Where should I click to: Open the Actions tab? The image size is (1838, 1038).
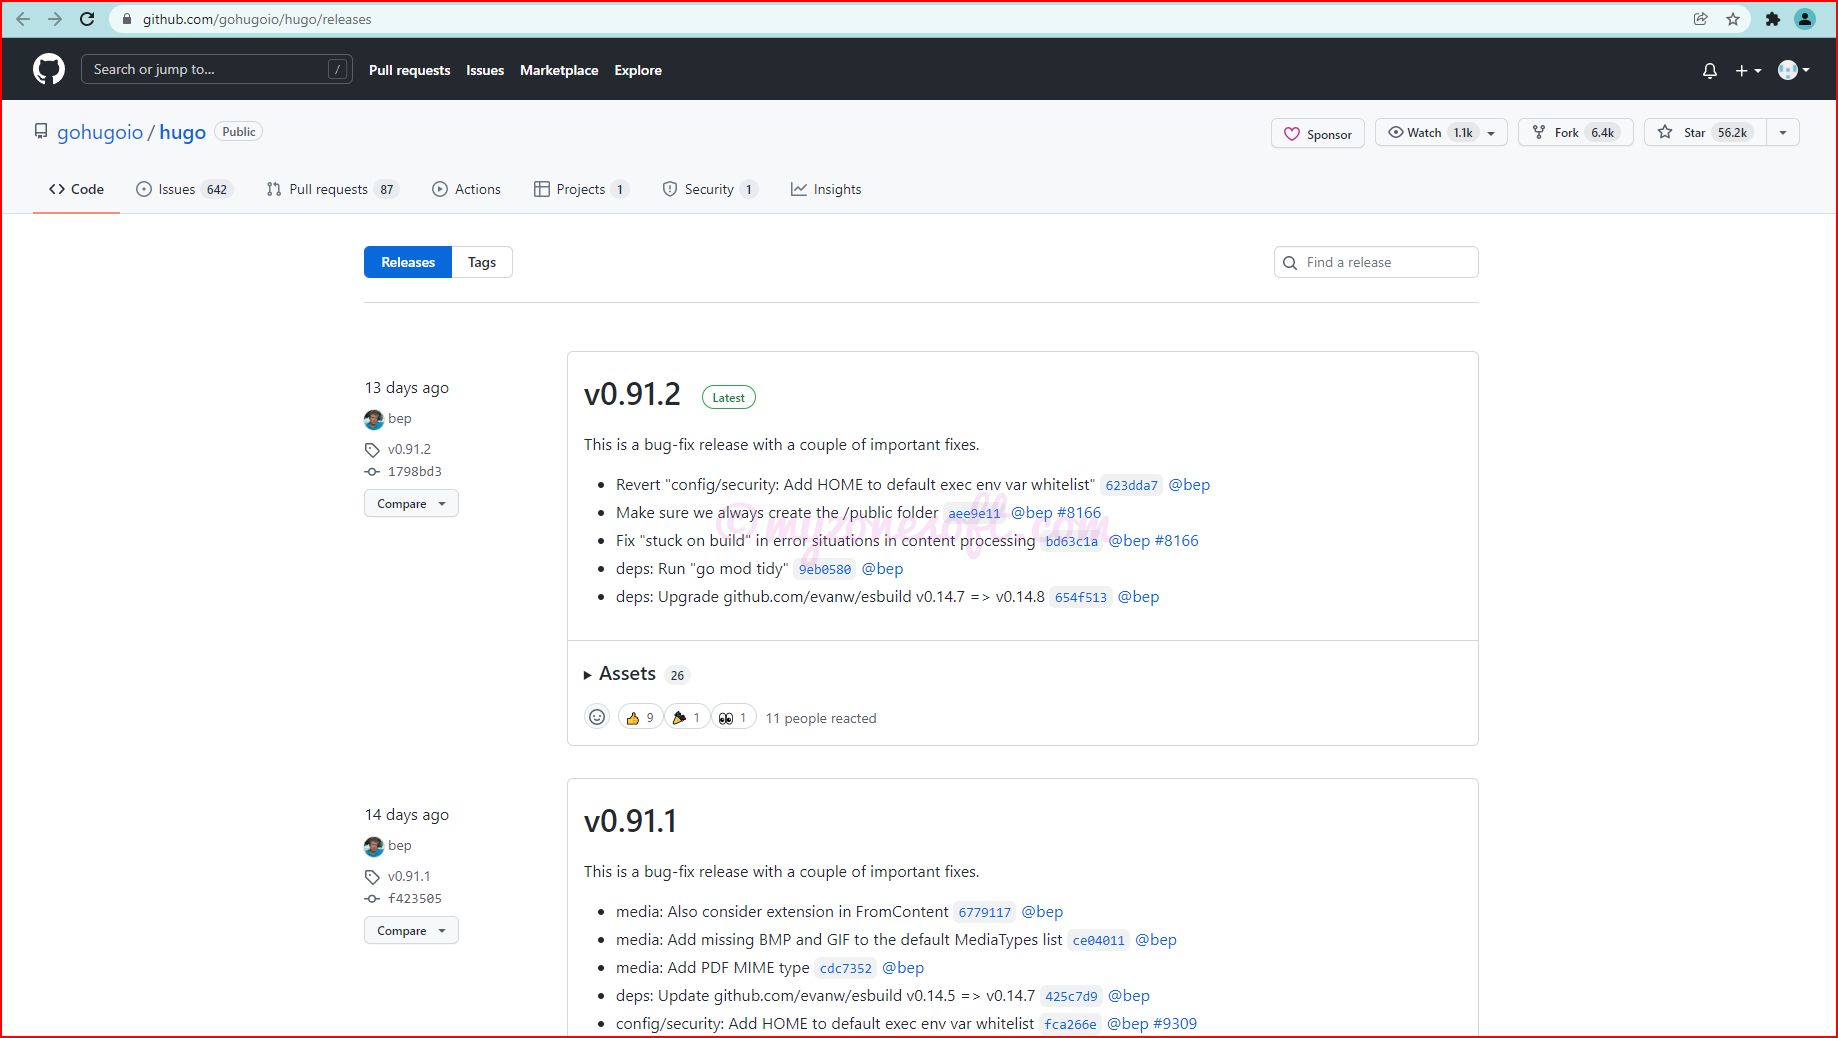tap(466, 189)
